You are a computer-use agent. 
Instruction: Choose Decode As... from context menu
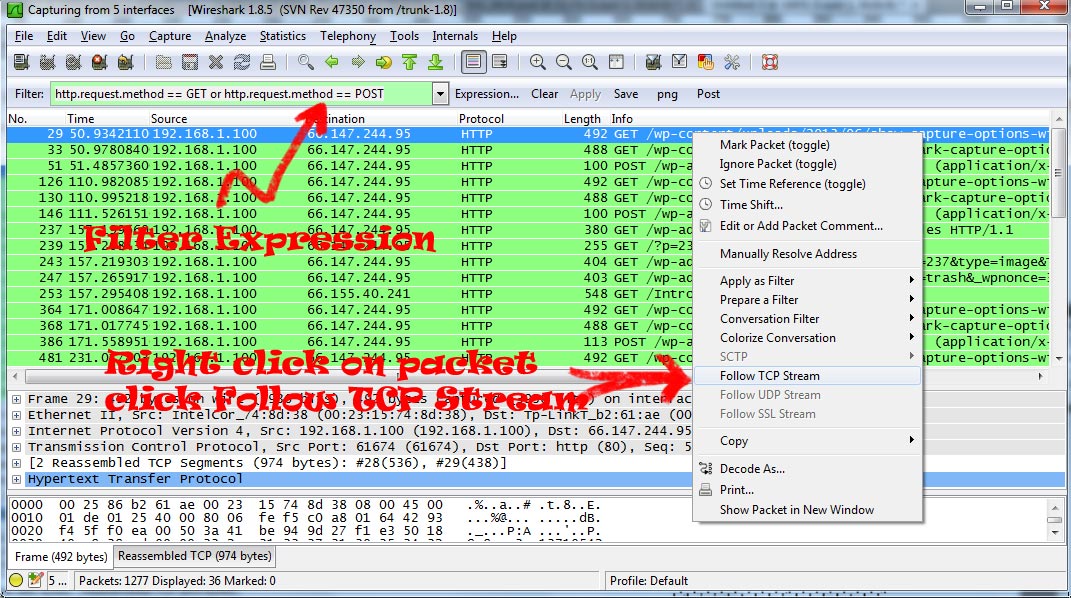(x=807, y=469)
